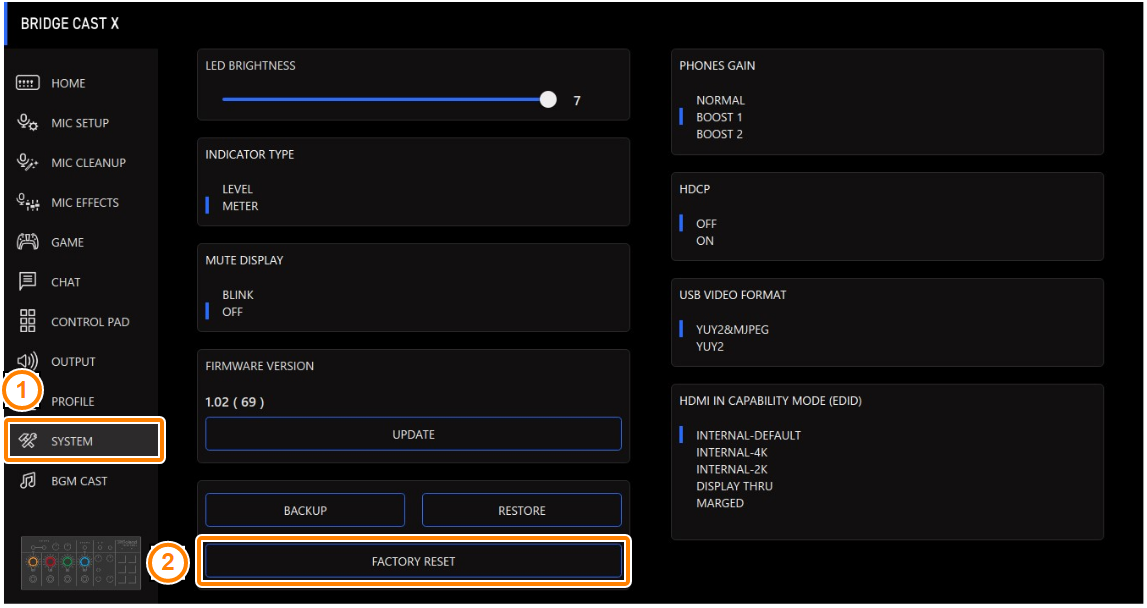Select MARGED EDID mode

[x=720, y=503]
